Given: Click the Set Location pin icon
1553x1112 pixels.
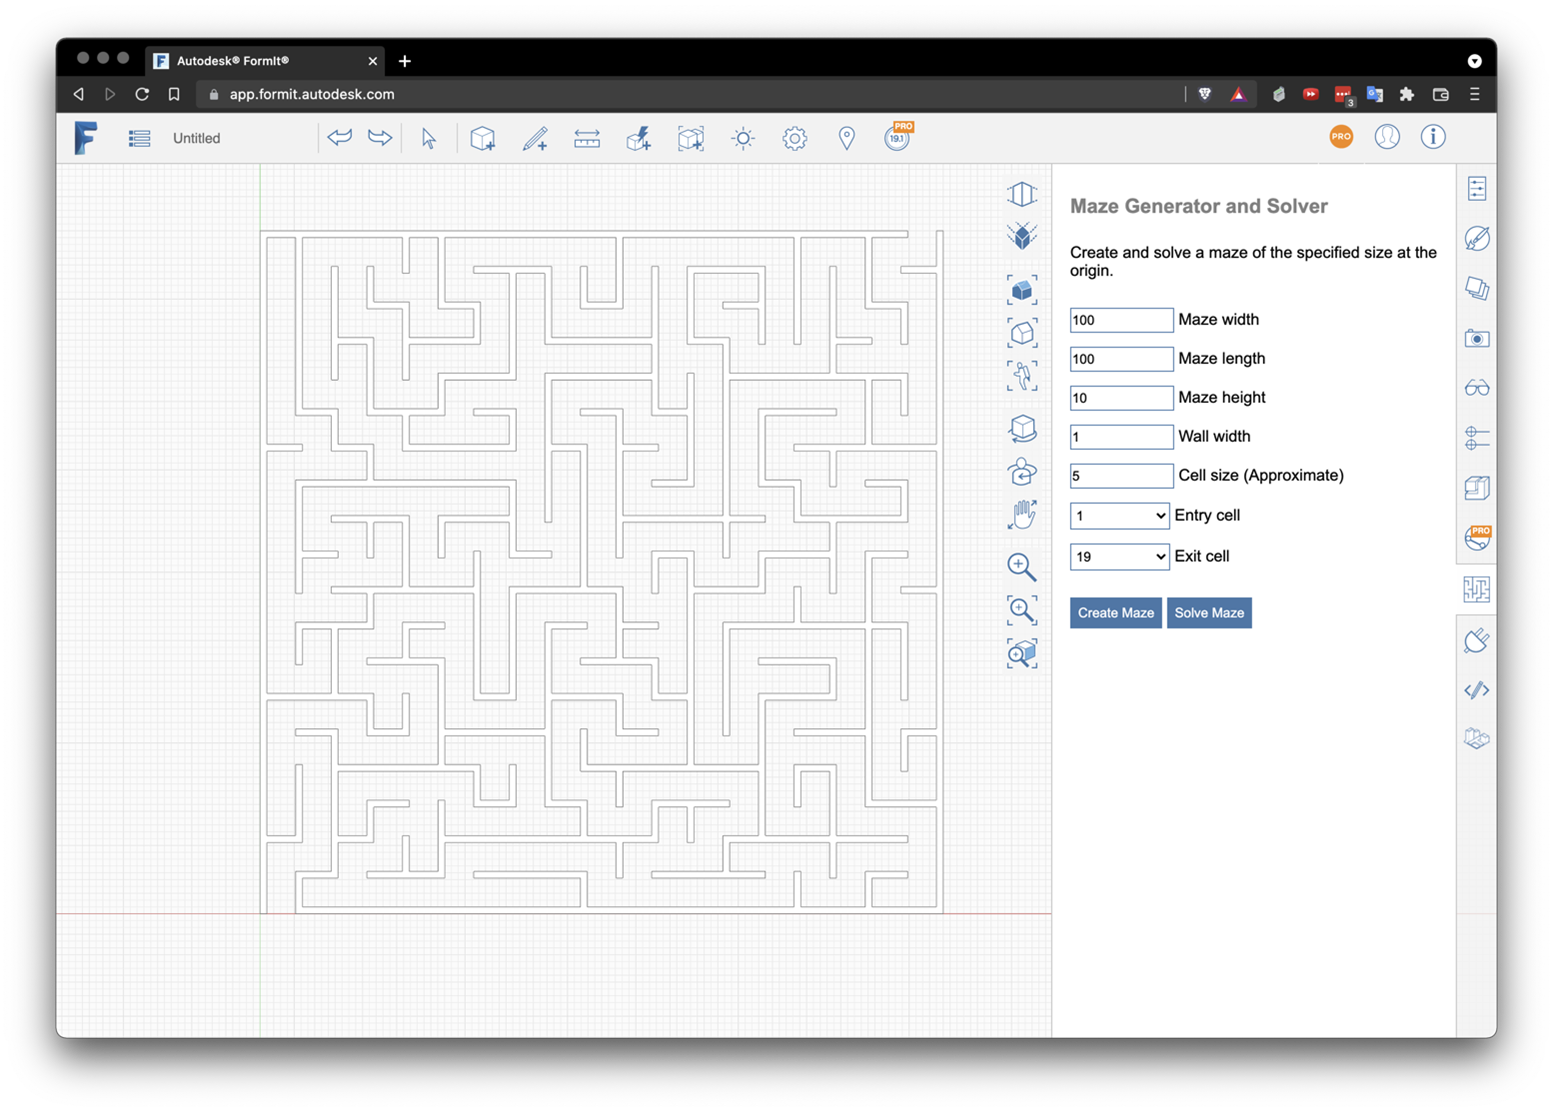Looking at the screenshot, I should [x=846, y=138].
